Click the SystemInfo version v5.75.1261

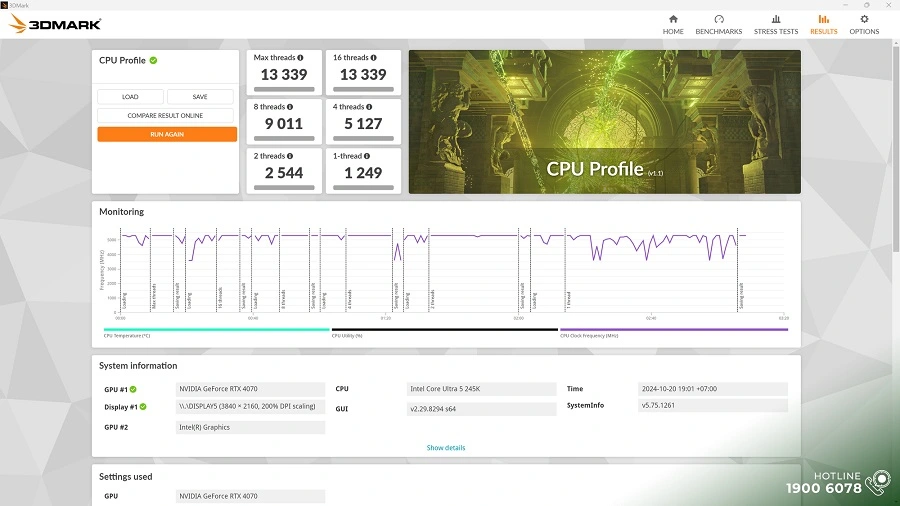(x=713, y=406)
